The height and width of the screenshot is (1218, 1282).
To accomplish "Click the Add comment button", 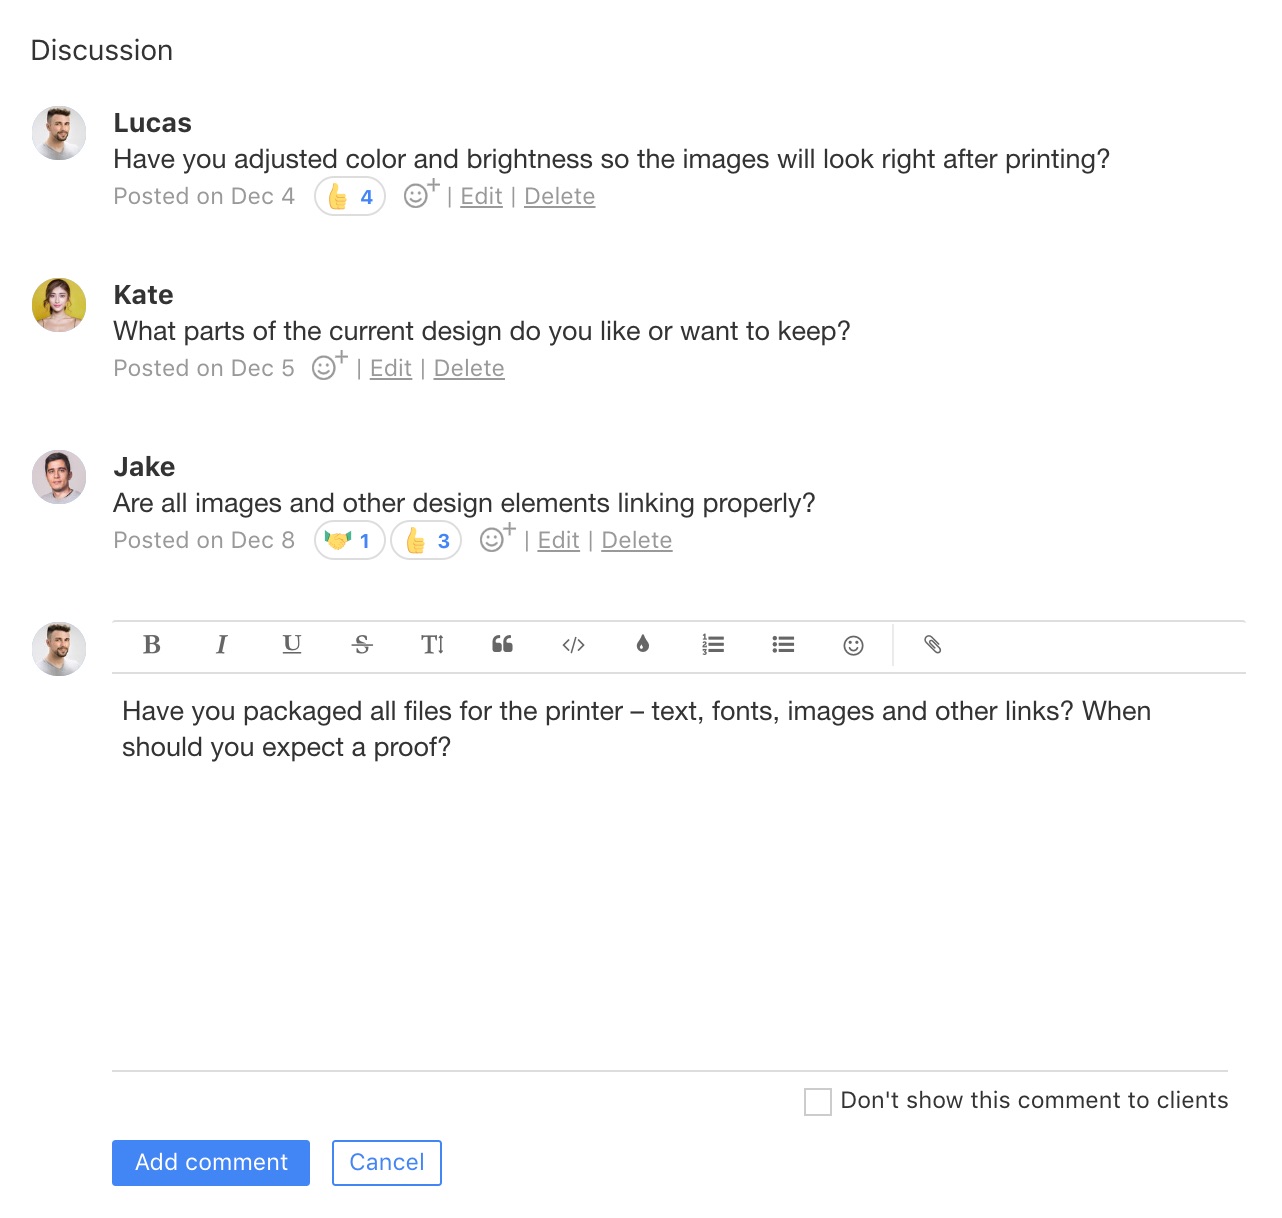I will [x=211, y=1163].
